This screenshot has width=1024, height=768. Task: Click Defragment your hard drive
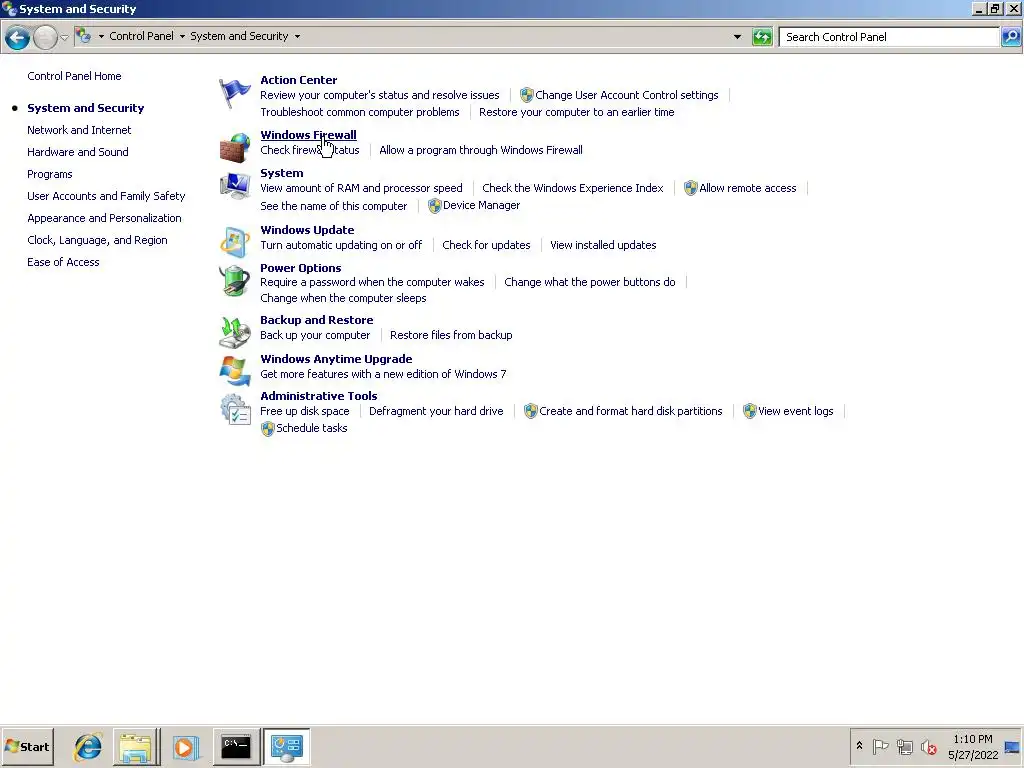pos(436,411)
